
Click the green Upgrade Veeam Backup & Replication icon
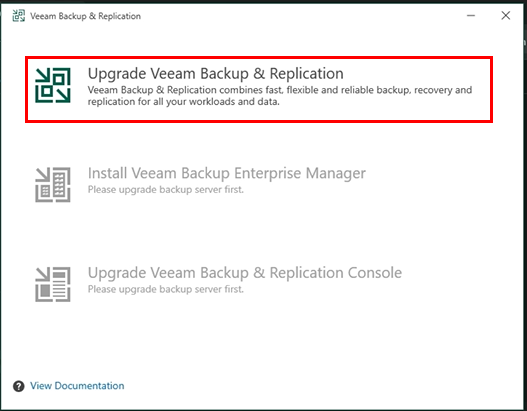[53, 85]
